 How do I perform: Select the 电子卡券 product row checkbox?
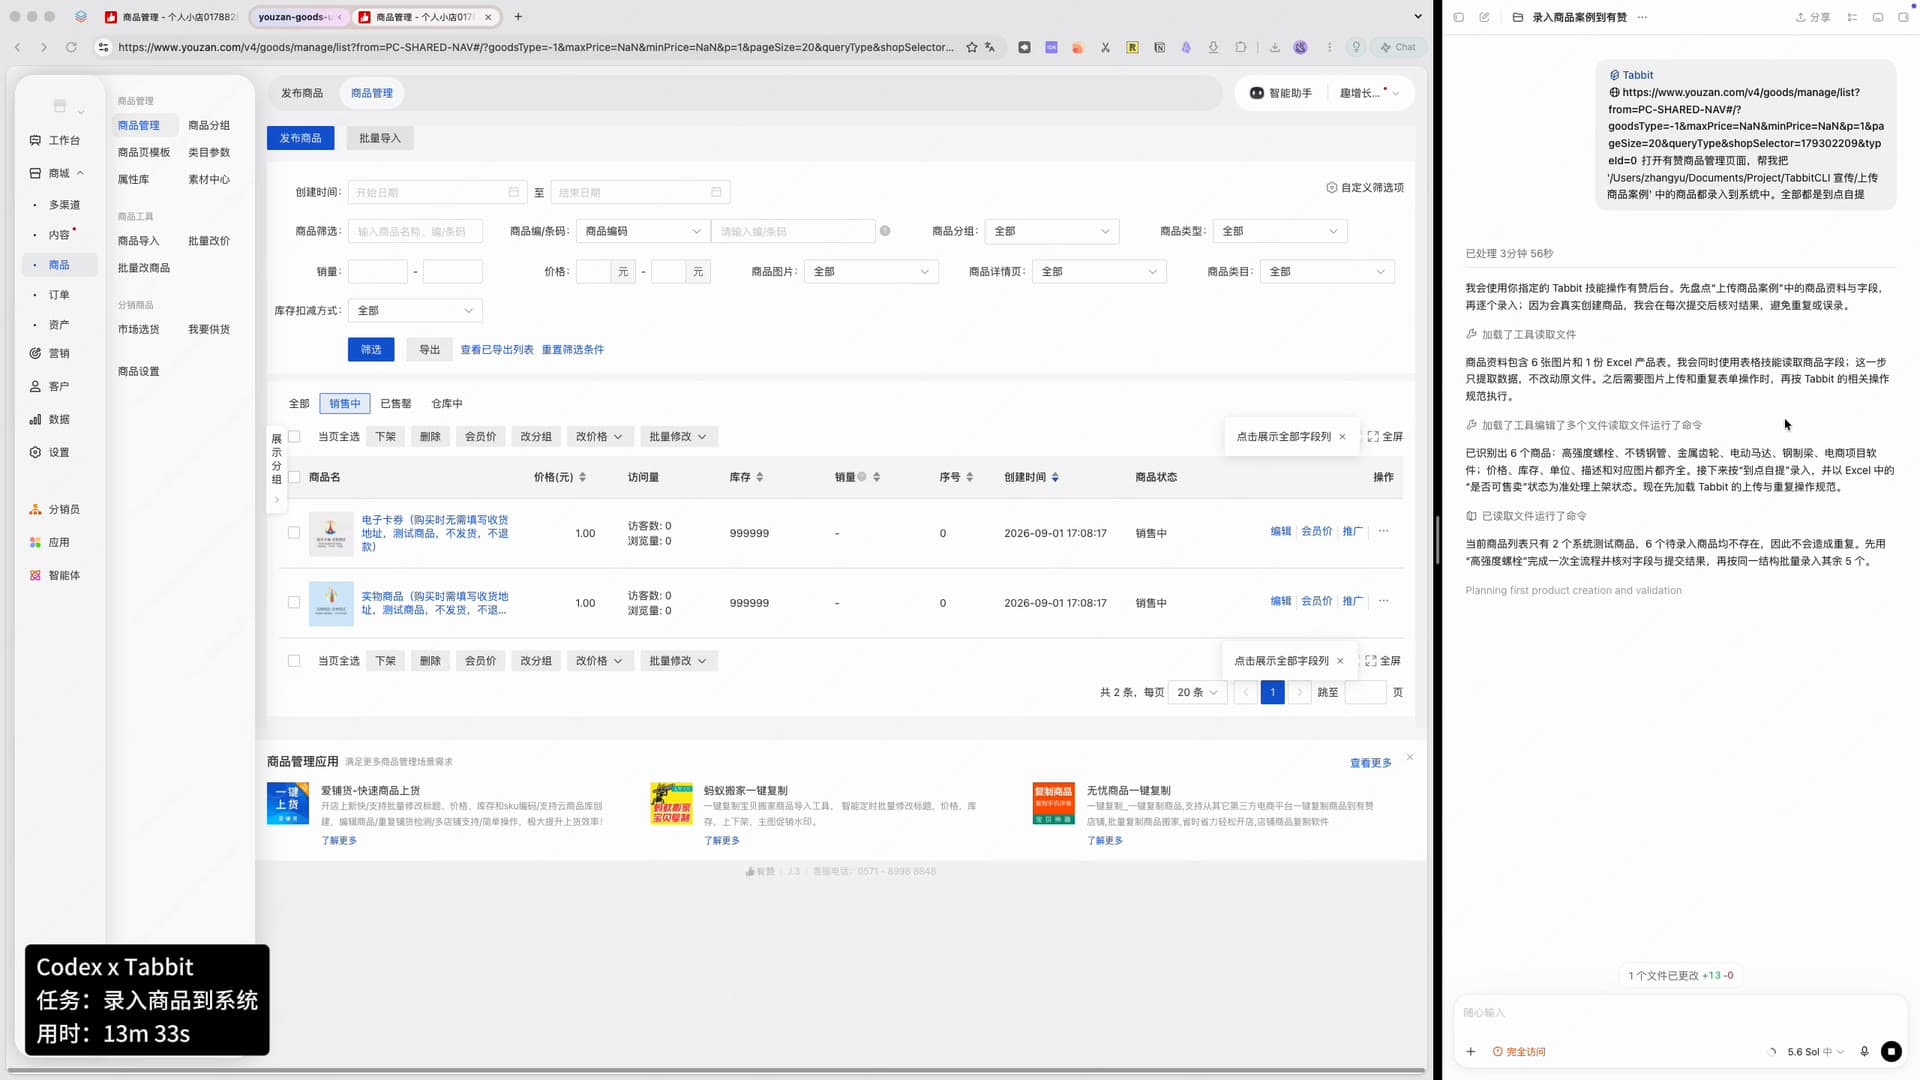pyautogui.click(x=294, y=533)
